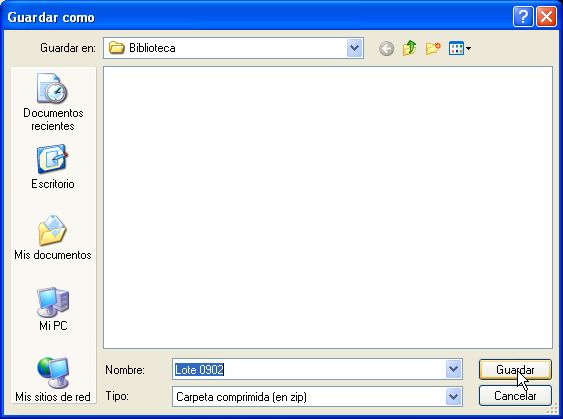Click the Views menu icon
Screen dimensions: 563x419
coord(456,48)
